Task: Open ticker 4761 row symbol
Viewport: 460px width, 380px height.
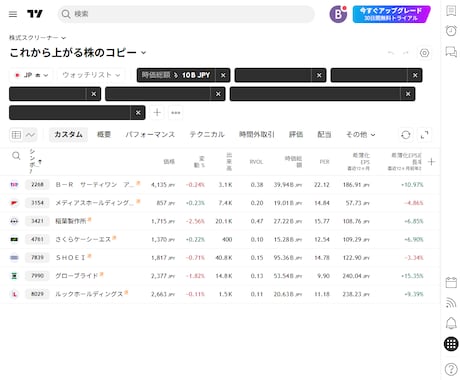Action: pos(37,239)
